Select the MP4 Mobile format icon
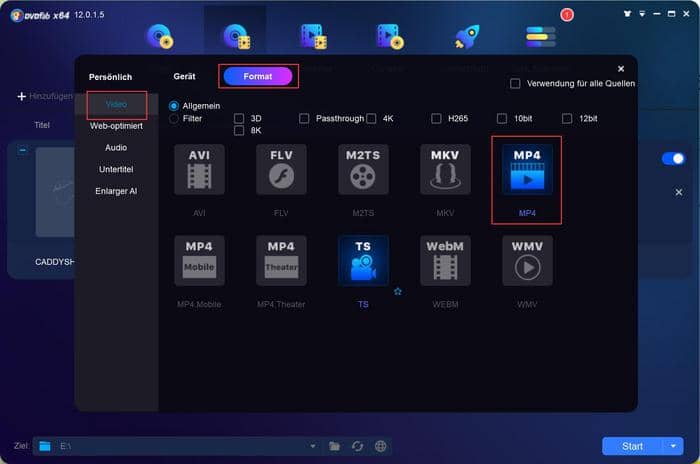The width and height of the screenshot is (700, 464). click(199, 260)
